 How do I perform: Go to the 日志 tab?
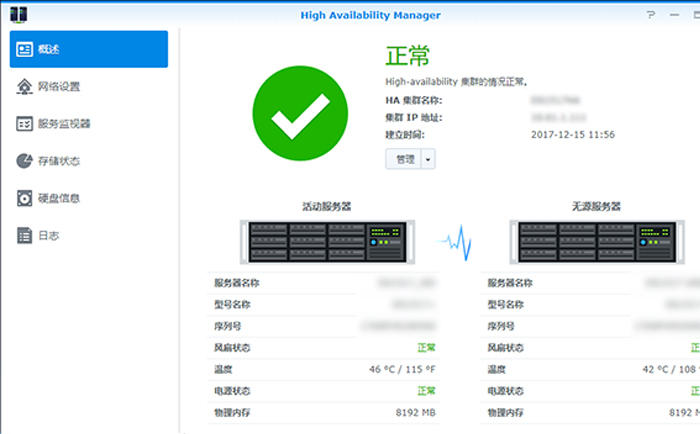pos(48,236)
